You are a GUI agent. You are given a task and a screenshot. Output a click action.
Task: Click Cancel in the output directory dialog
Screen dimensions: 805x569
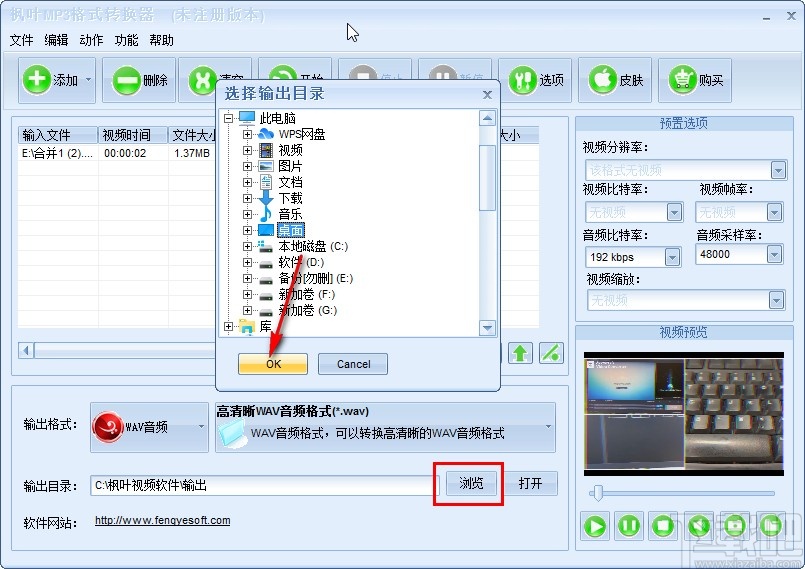click(353, 364)
